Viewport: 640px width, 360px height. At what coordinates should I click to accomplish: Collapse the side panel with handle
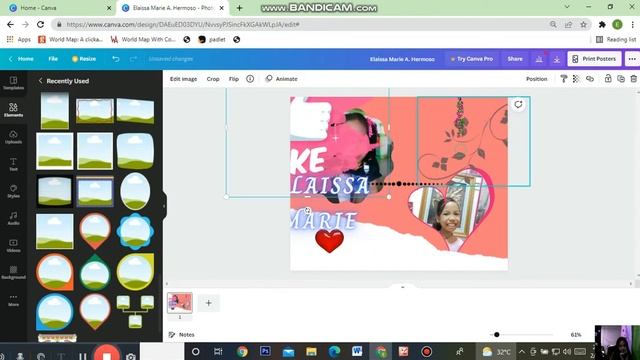tap(164, 205)
